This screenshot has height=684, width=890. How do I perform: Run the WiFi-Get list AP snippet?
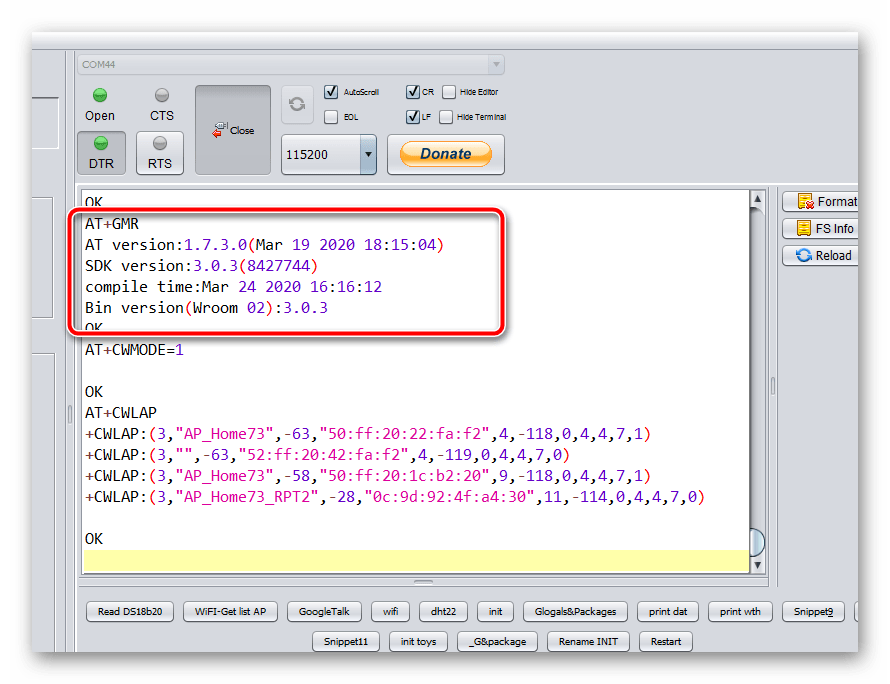click(x=231, y=611)
